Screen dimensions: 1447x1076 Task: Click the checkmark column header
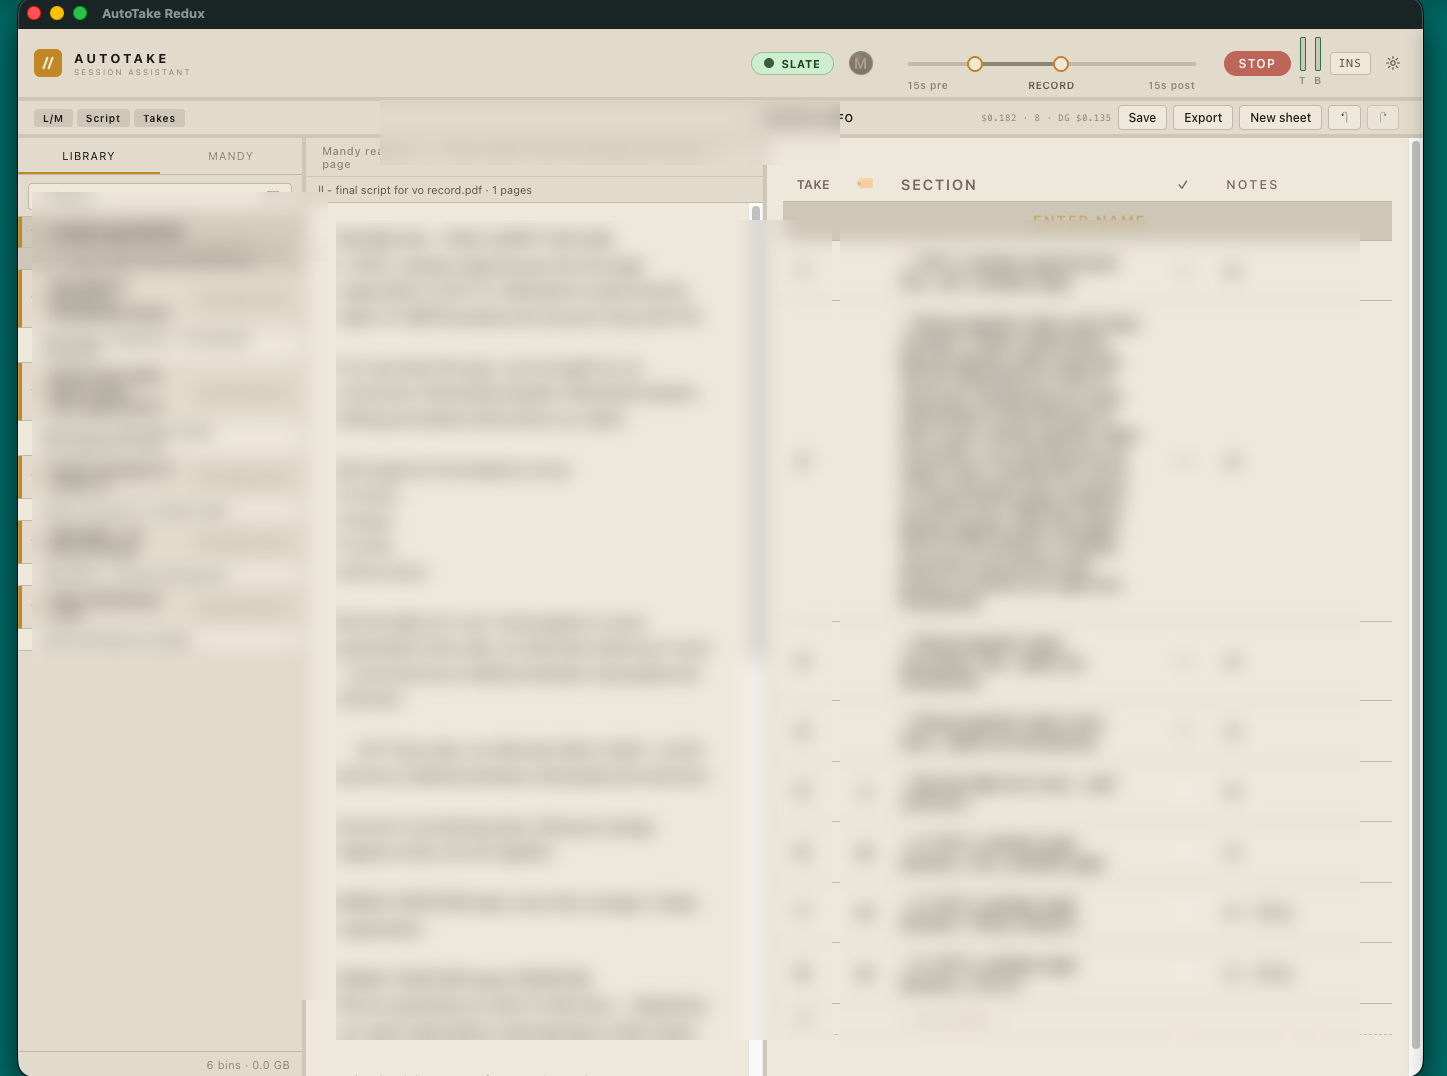pyautogui.click(x=1183, y=185)
